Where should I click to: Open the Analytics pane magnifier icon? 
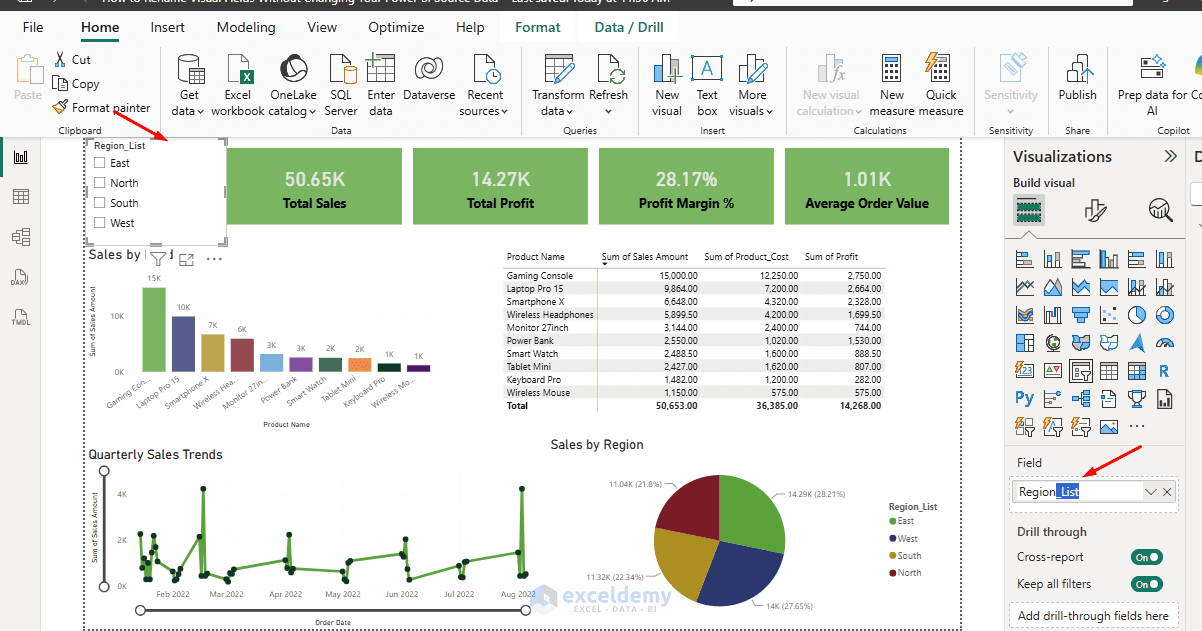pyautogui.click(x=1160, y=210)
